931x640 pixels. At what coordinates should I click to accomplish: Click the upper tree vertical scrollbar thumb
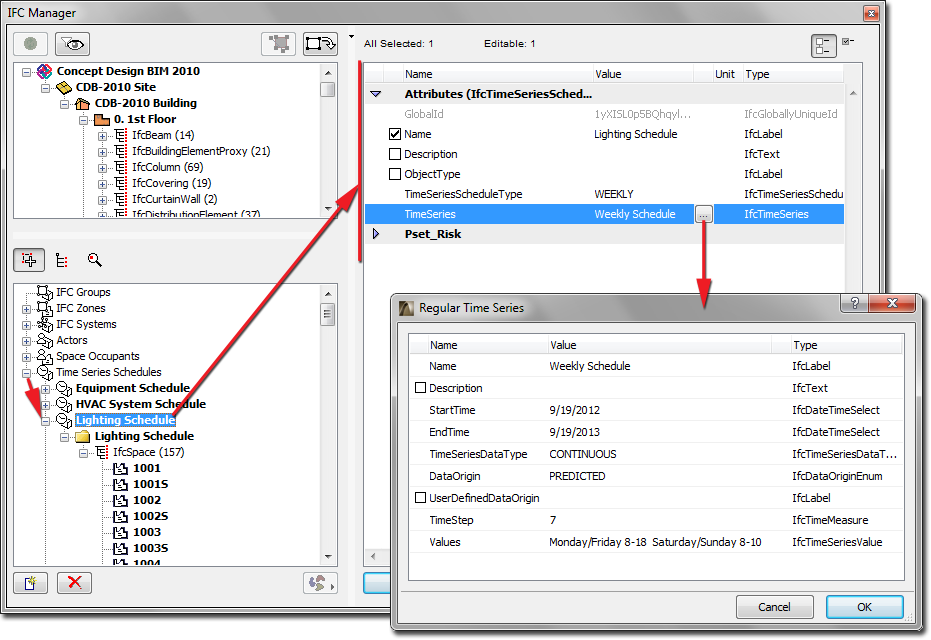(x=327, y=90)
